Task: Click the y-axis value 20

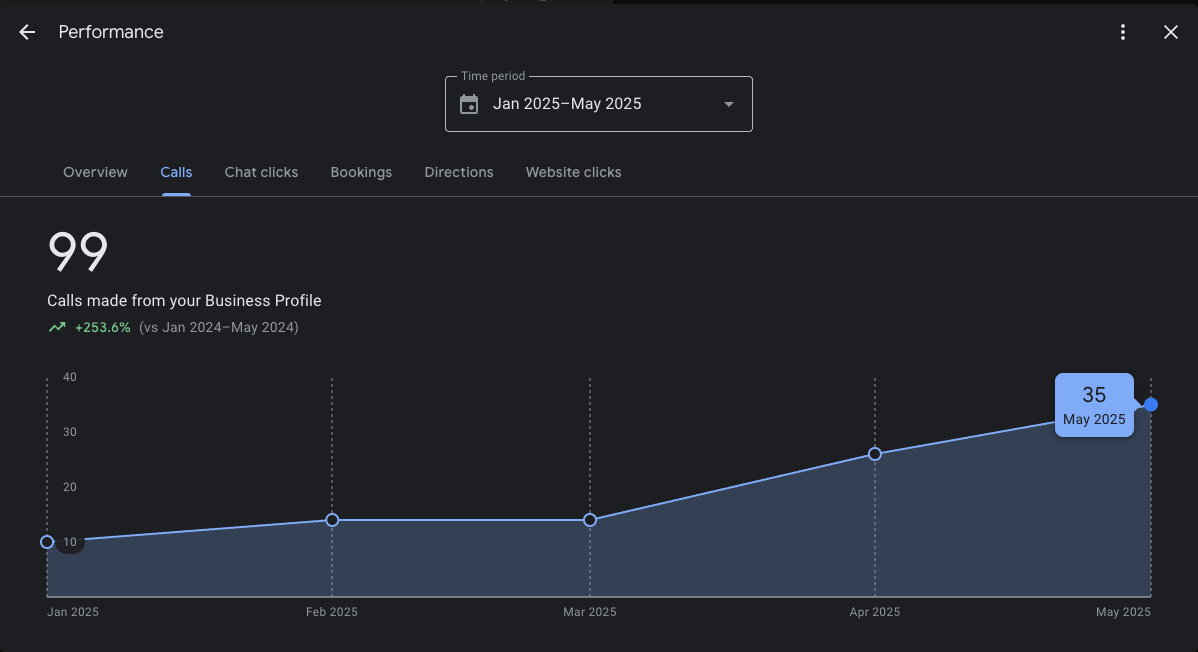Action: click(x=70, y=487)
